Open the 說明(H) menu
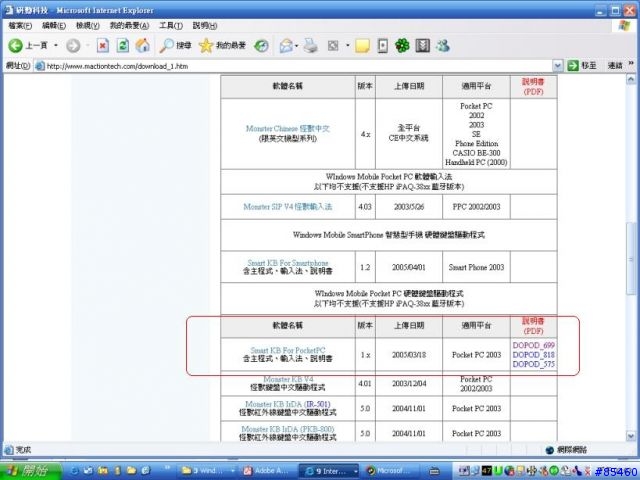640x480 pixels. pyautogui.click(x=205, y=25)
